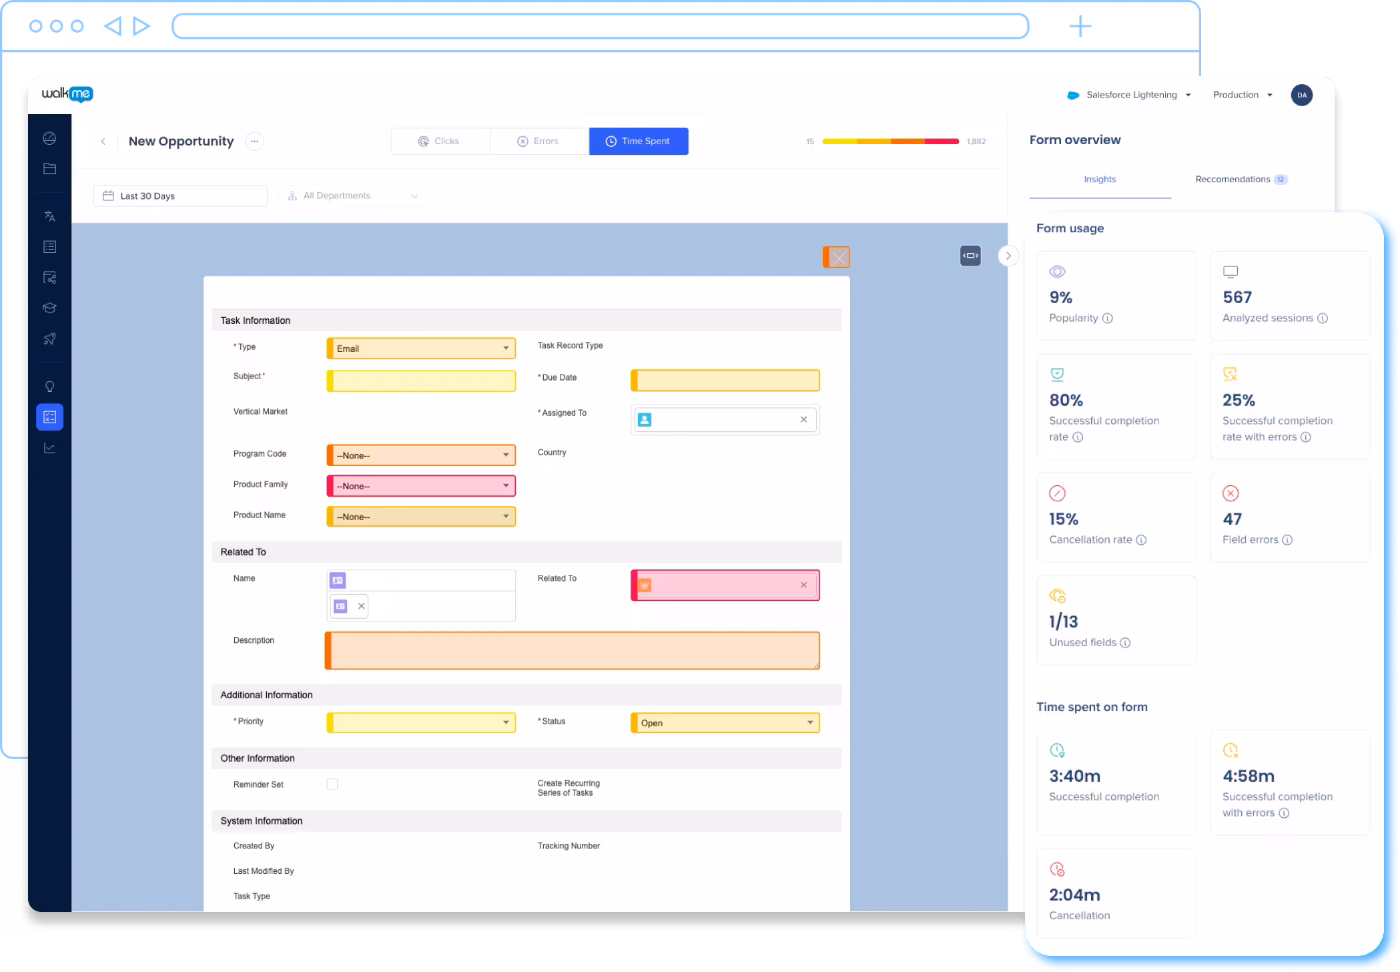Click the WalkMe logo
This screenshot has width=1400, height=972.
(x=67, y=94)
